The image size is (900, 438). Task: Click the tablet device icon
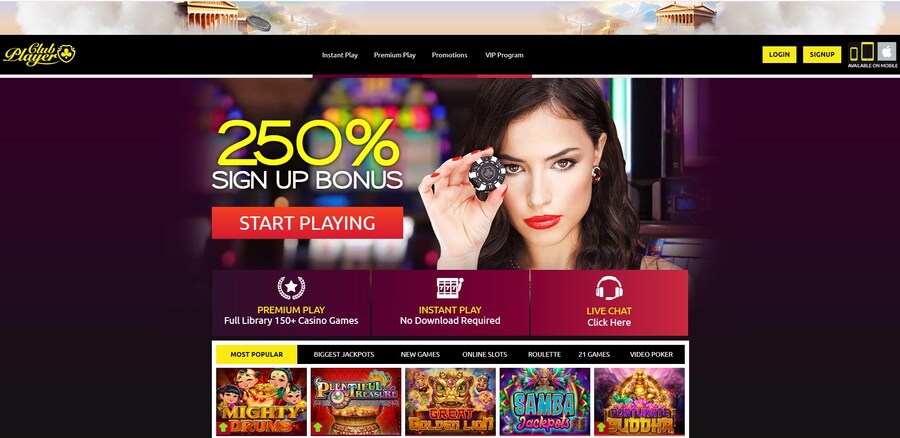(867, 52)
